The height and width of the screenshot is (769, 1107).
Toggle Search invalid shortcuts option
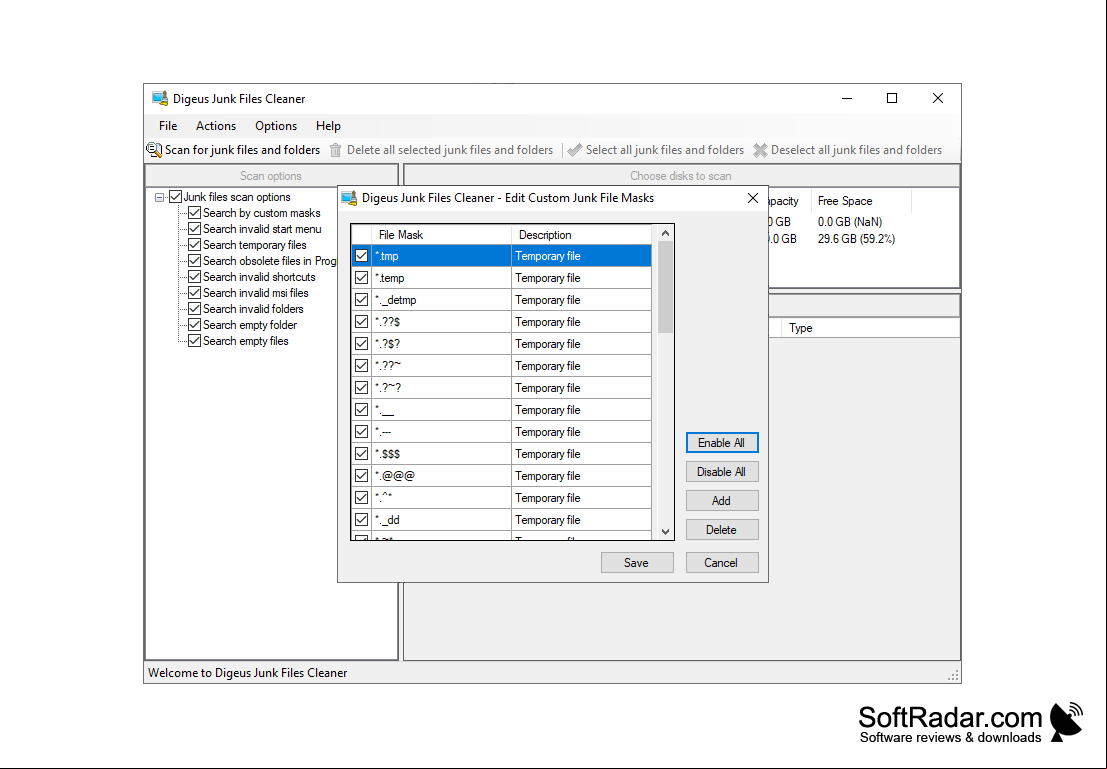pos(195,277)
